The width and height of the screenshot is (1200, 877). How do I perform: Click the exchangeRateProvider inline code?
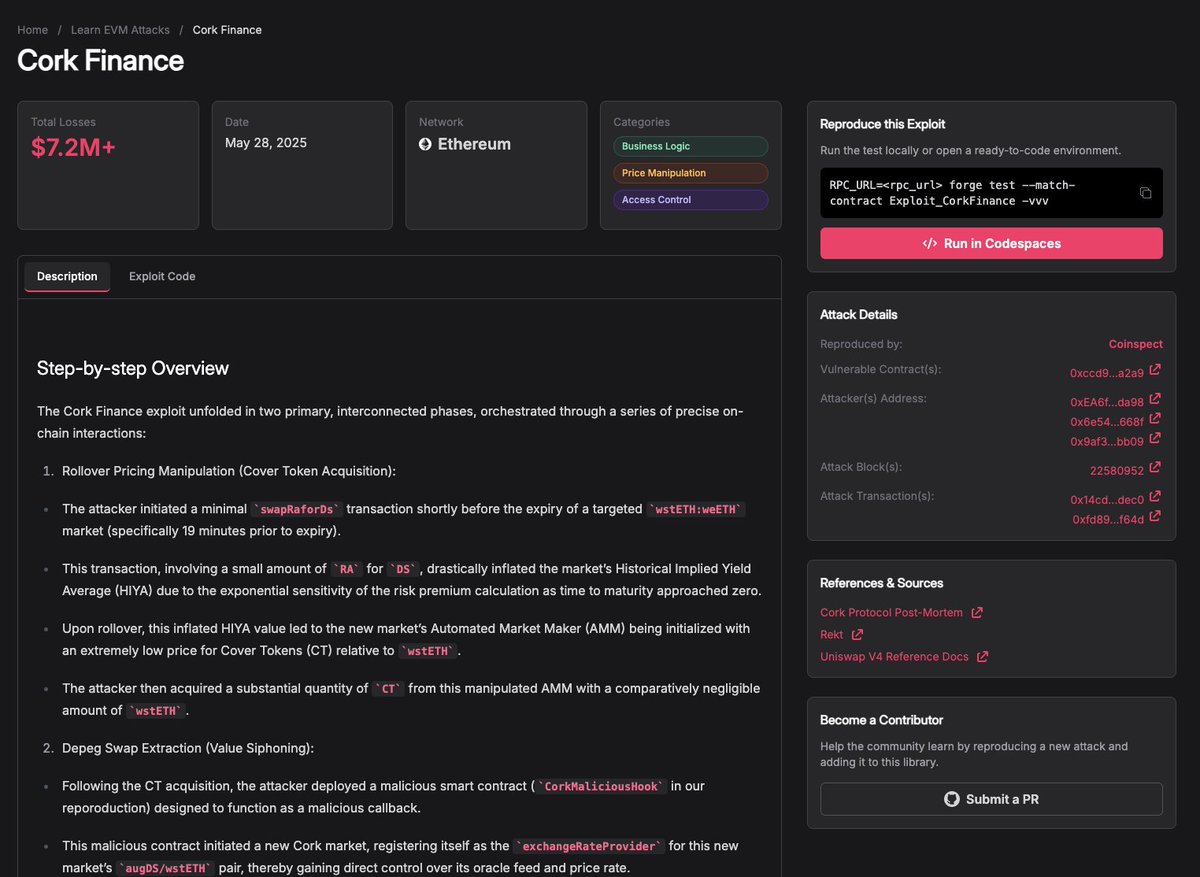(x=589, y=846)
